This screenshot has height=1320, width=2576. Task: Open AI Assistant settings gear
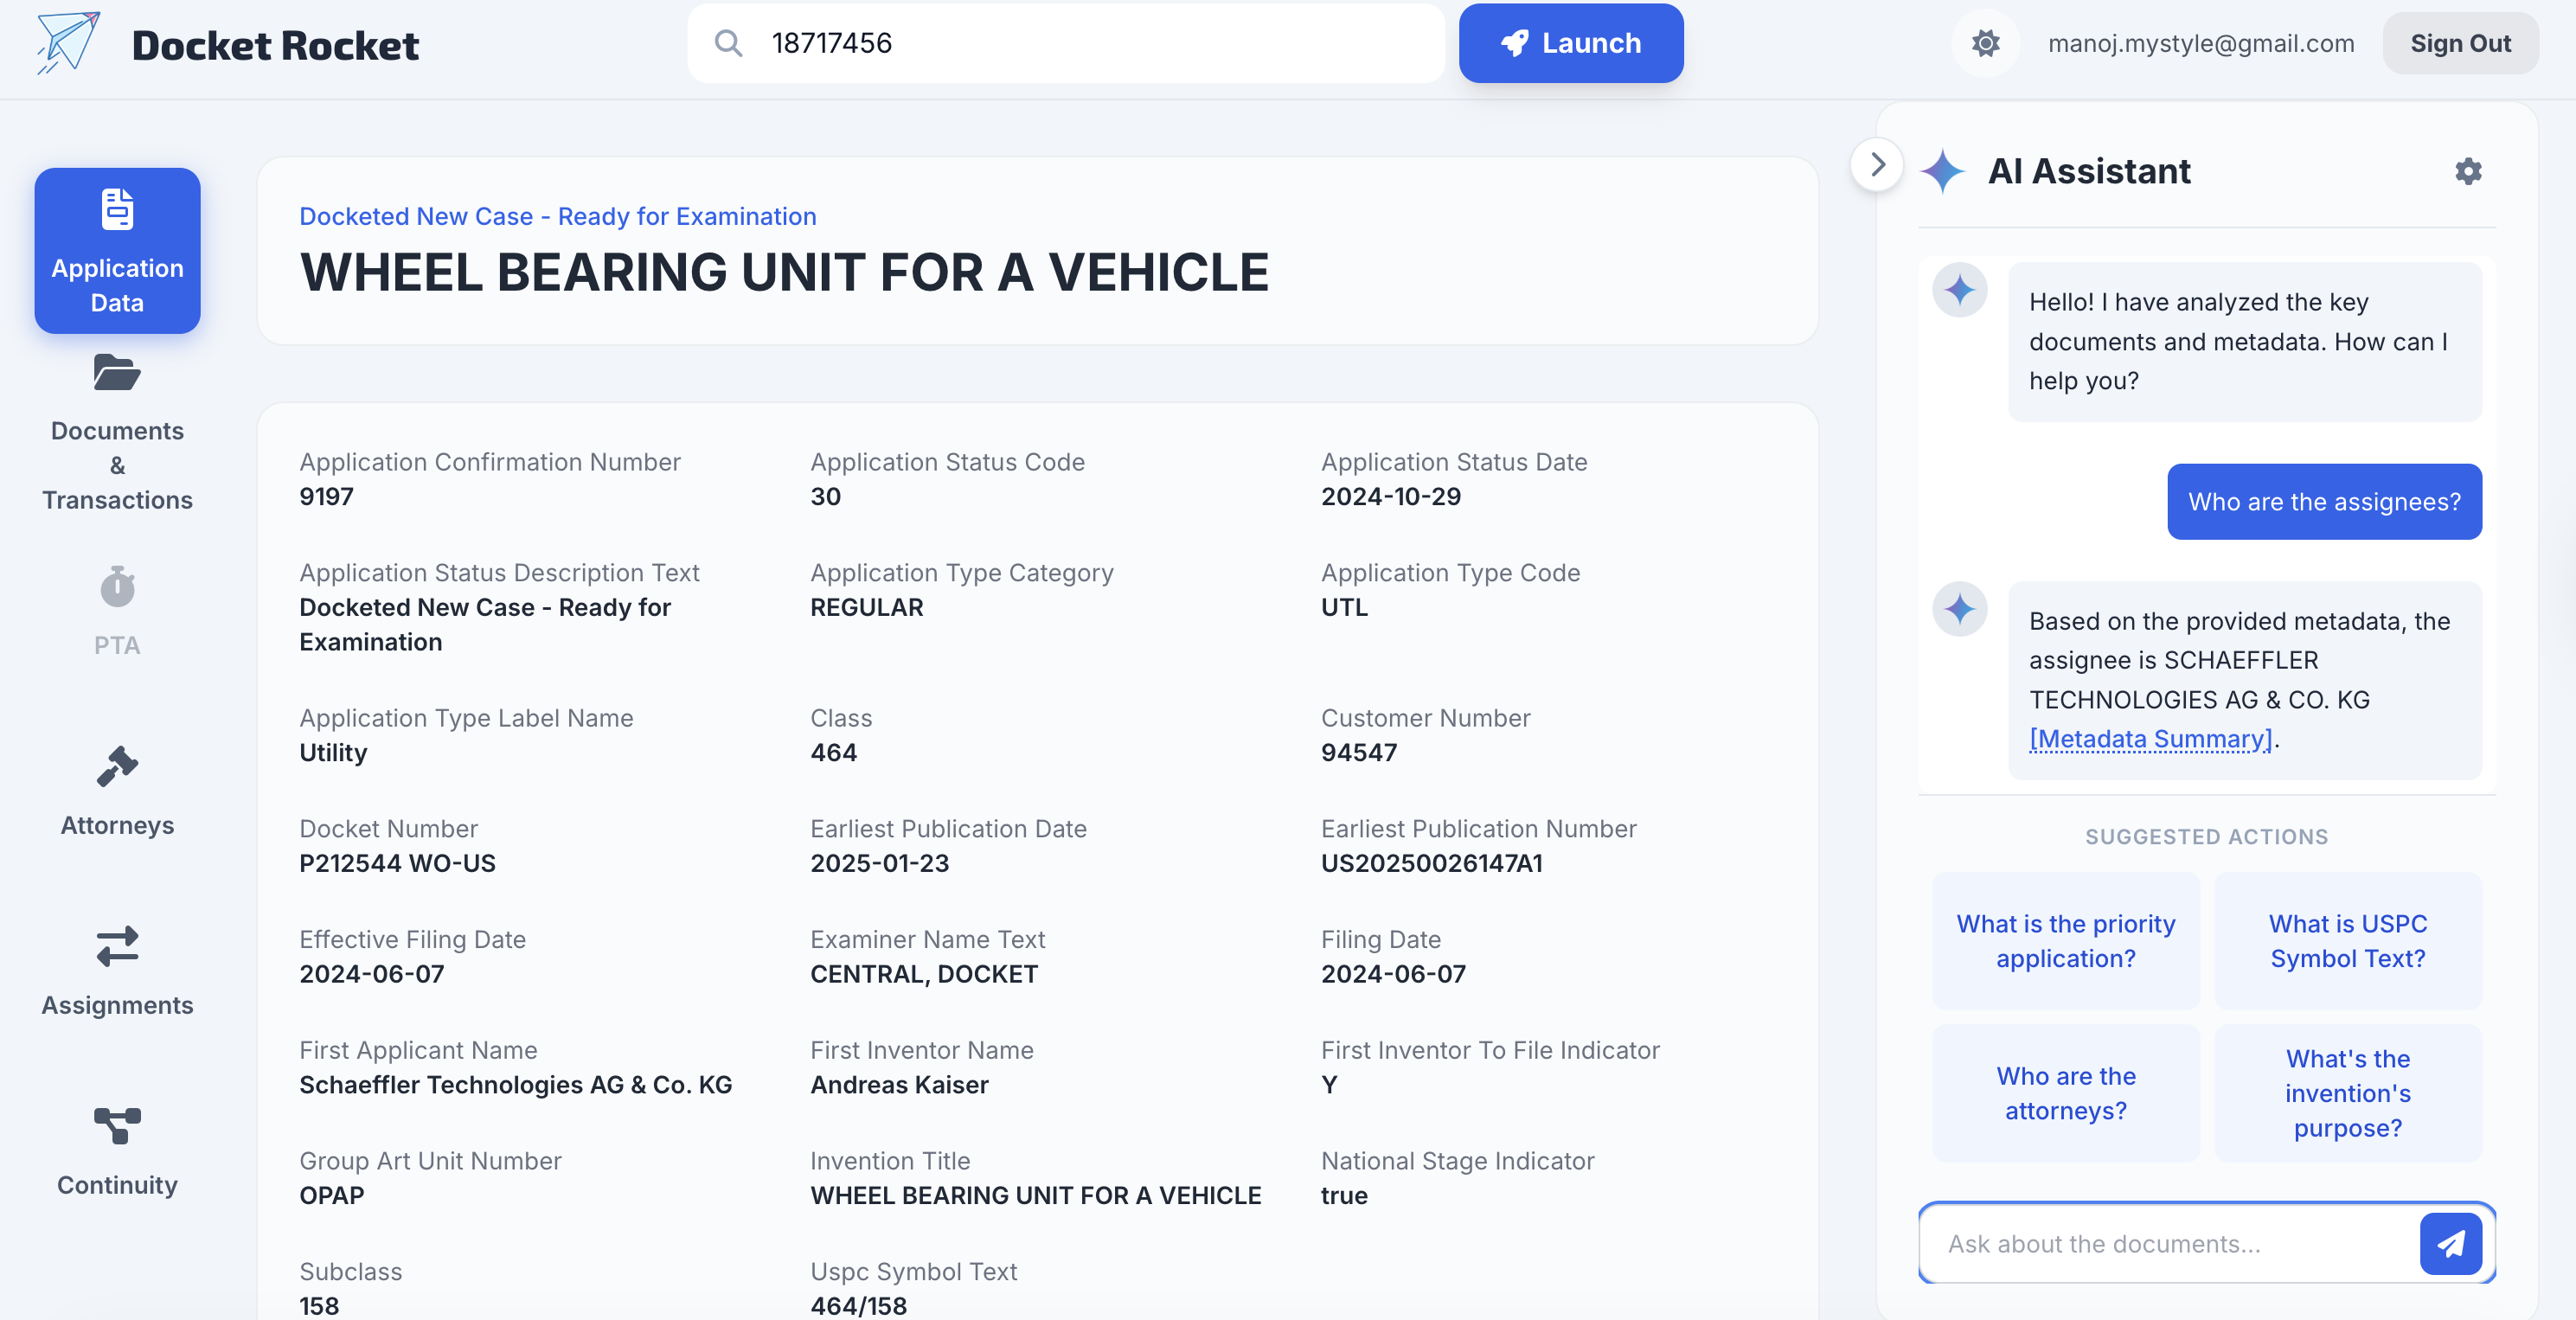pyautogui.click(x=2468, y=171)
